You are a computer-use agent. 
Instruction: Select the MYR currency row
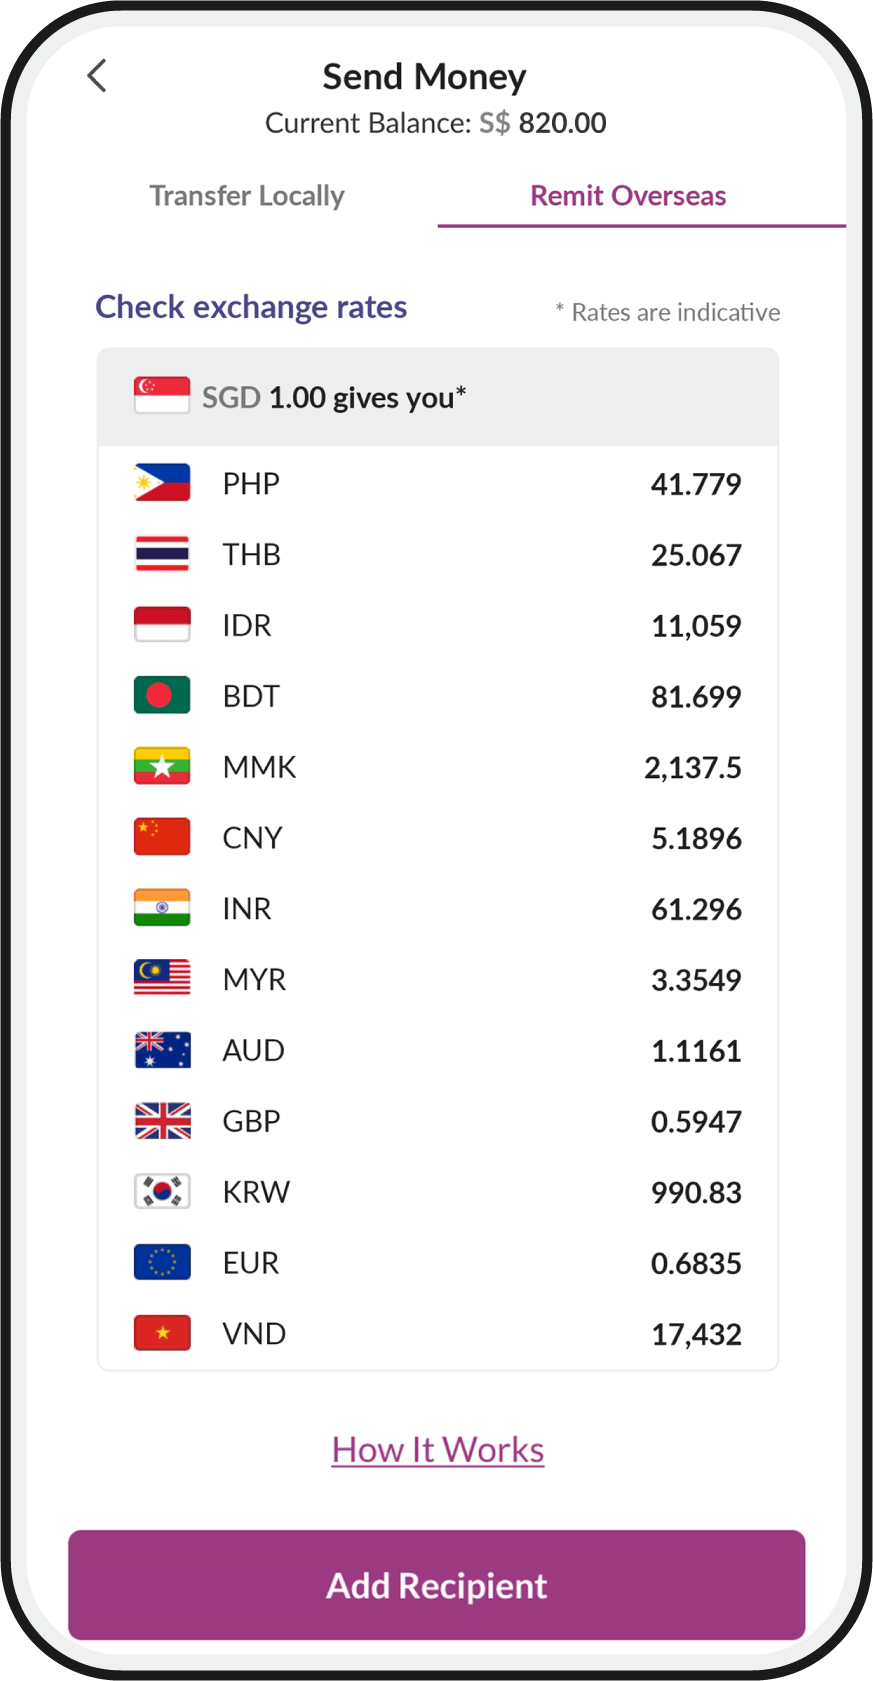click(438, 980)
